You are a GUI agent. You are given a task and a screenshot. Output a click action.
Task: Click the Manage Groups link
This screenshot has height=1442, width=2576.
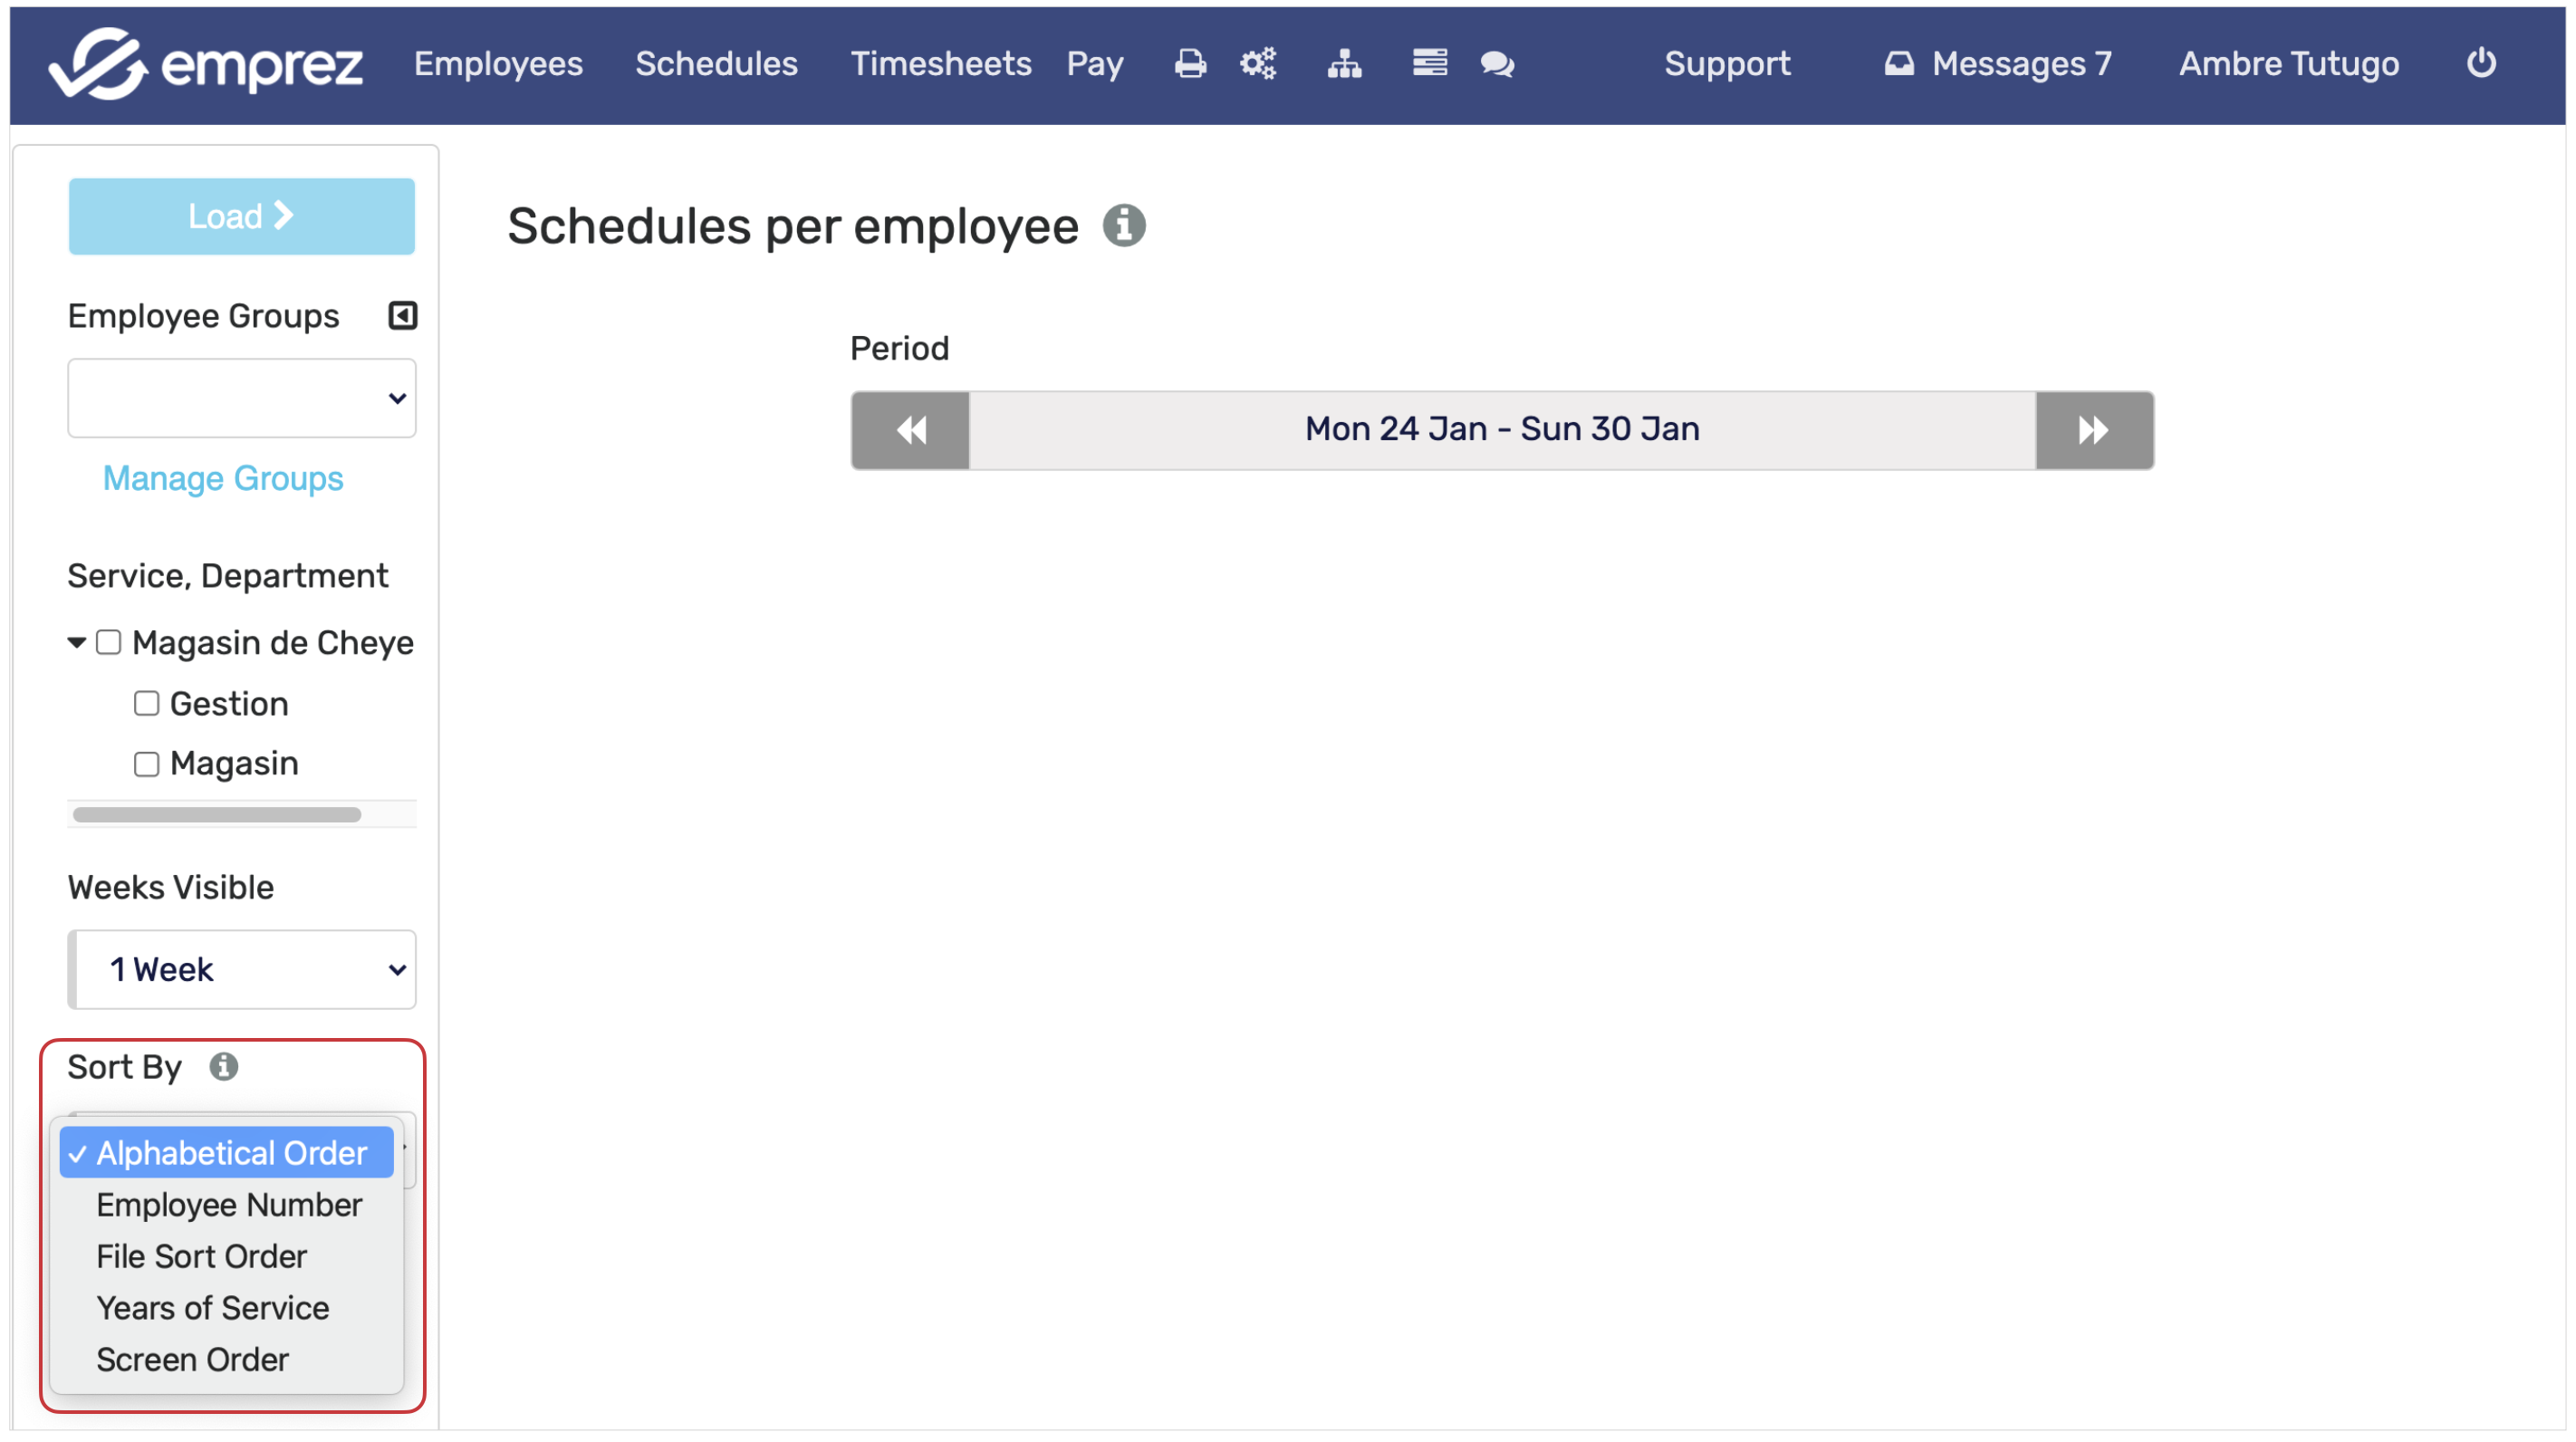pos(223,478)
